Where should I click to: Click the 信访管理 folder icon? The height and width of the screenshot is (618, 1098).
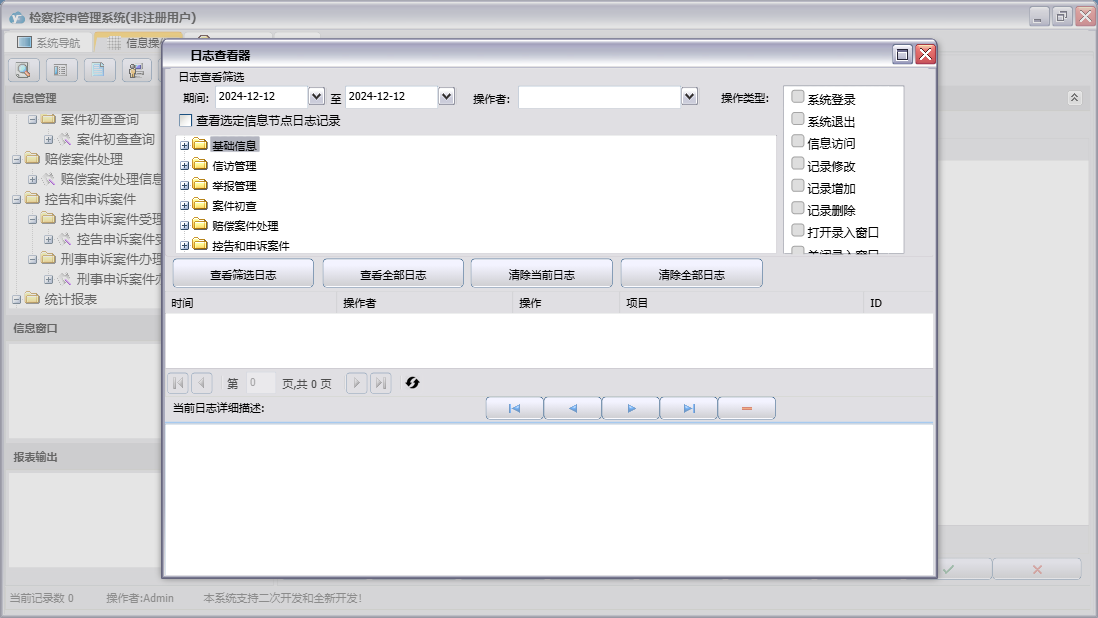point(200,165)
